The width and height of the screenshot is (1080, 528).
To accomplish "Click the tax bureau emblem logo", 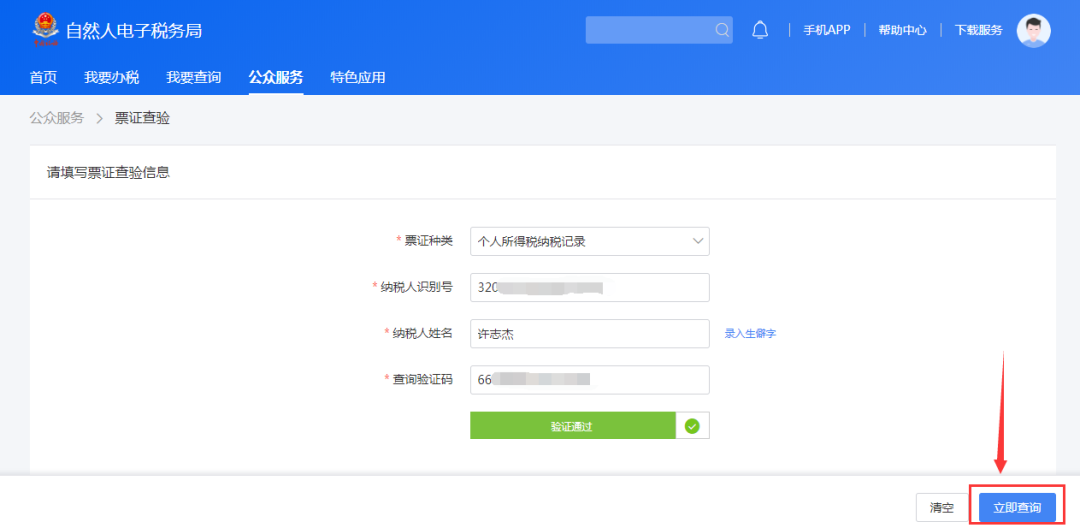I will tap(45, 30).
